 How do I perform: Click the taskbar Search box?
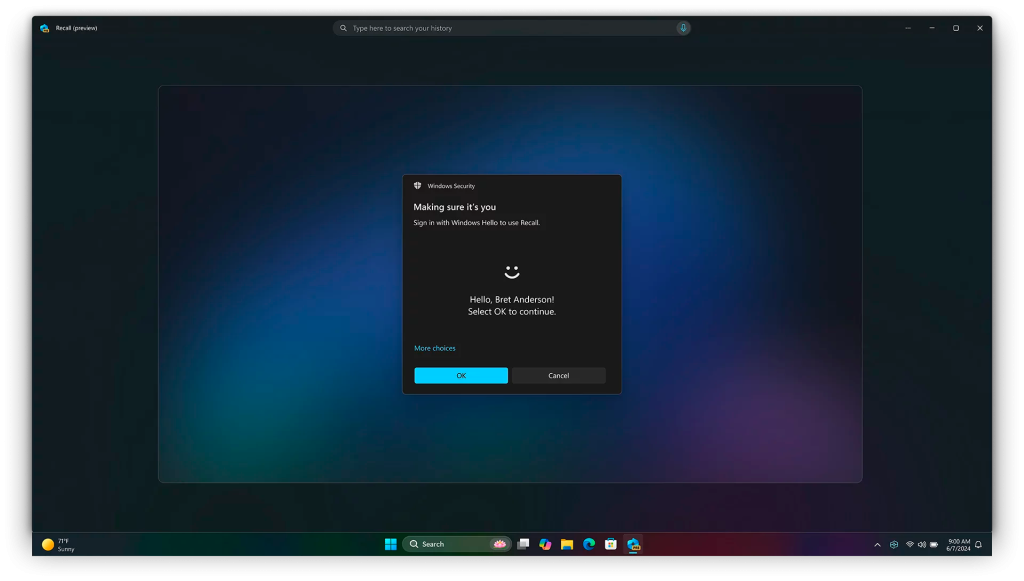(456, 544)
